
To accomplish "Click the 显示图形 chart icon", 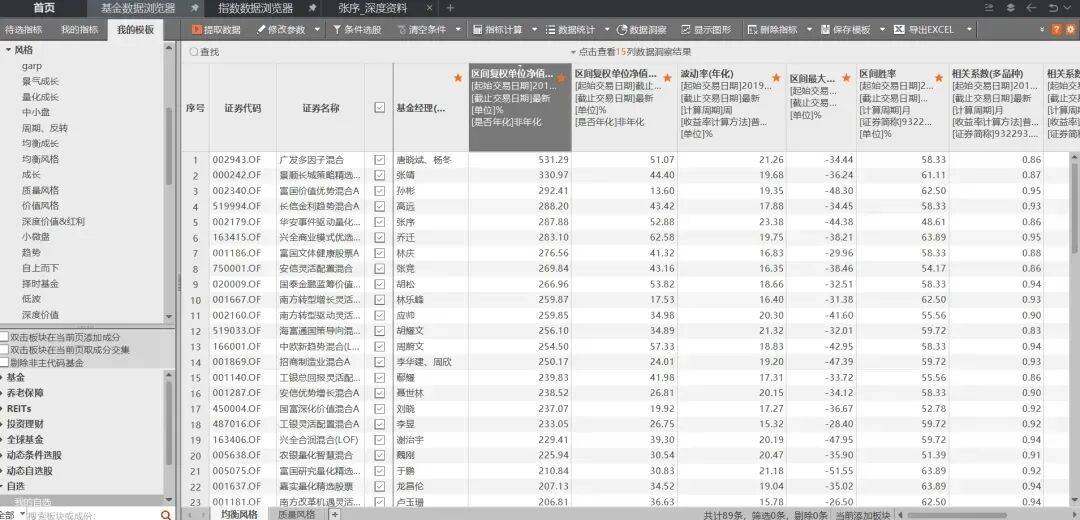I will click(x=686, y=30).
